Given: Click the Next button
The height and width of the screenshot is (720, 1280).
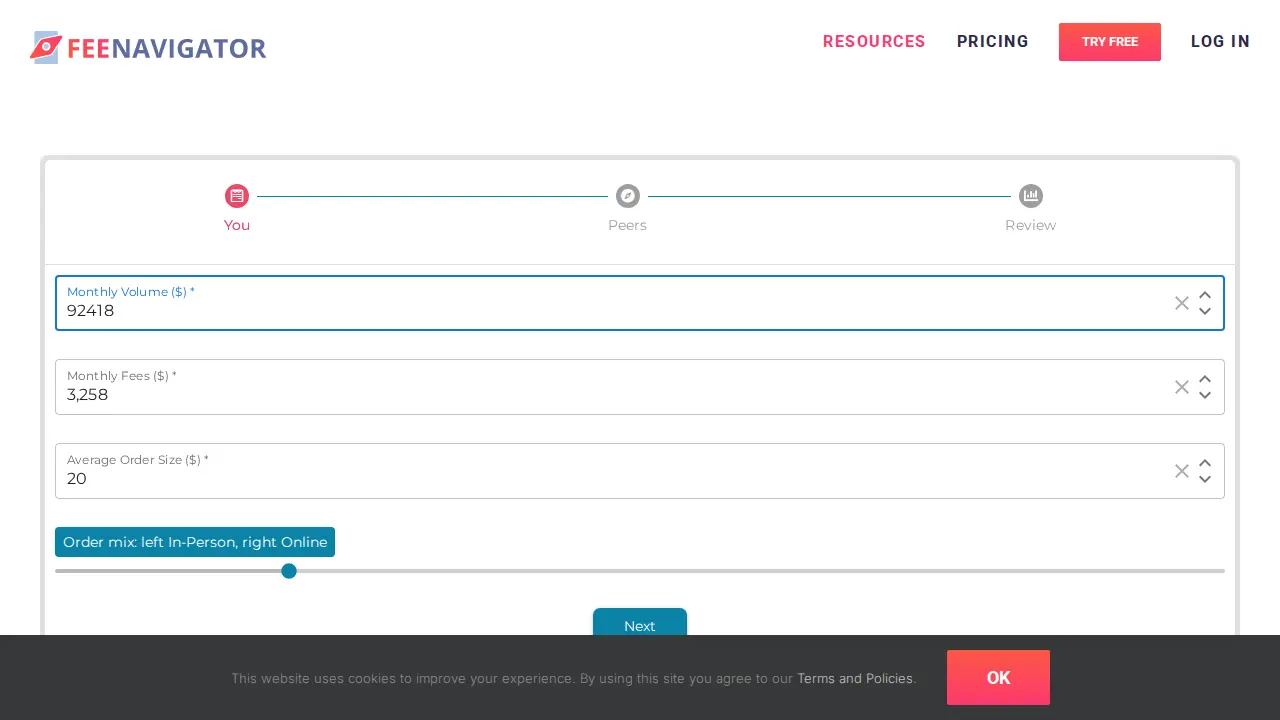Looking at the screenshot, I should (x=640, y=622).
